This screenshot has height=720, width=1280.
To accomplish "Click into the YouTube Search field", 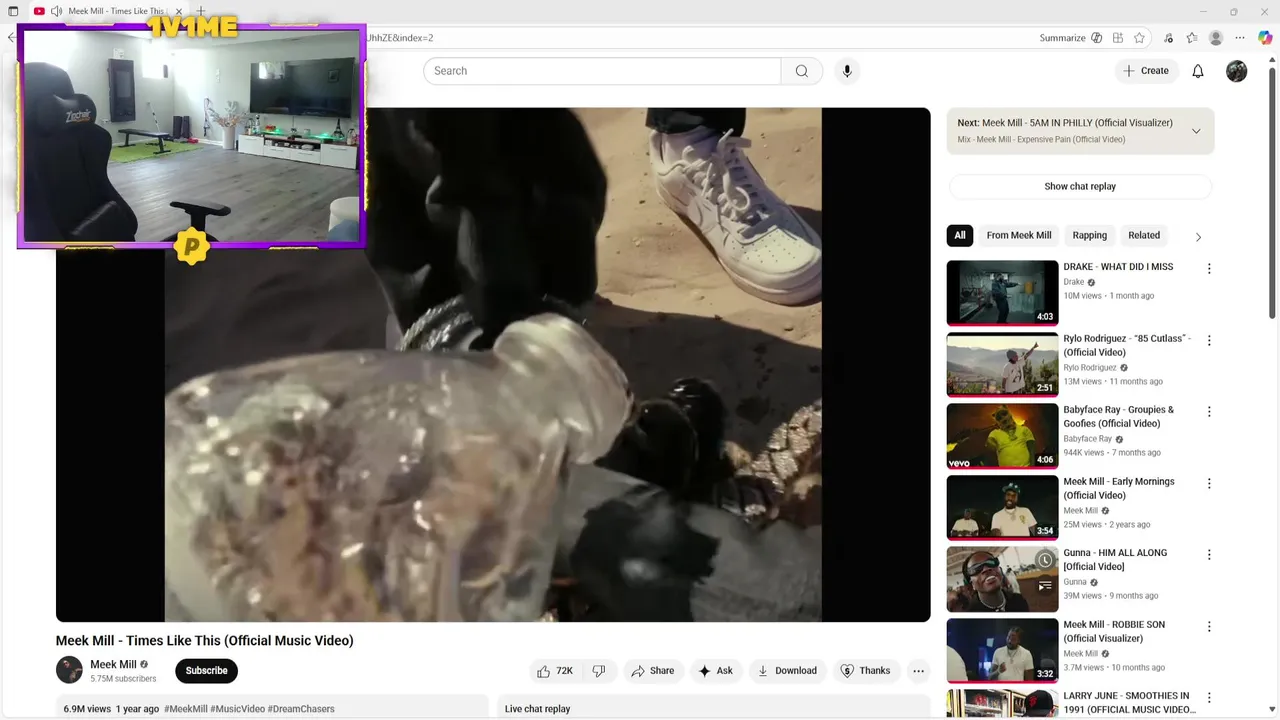I will pyautogui.click(x=602, y=71).
